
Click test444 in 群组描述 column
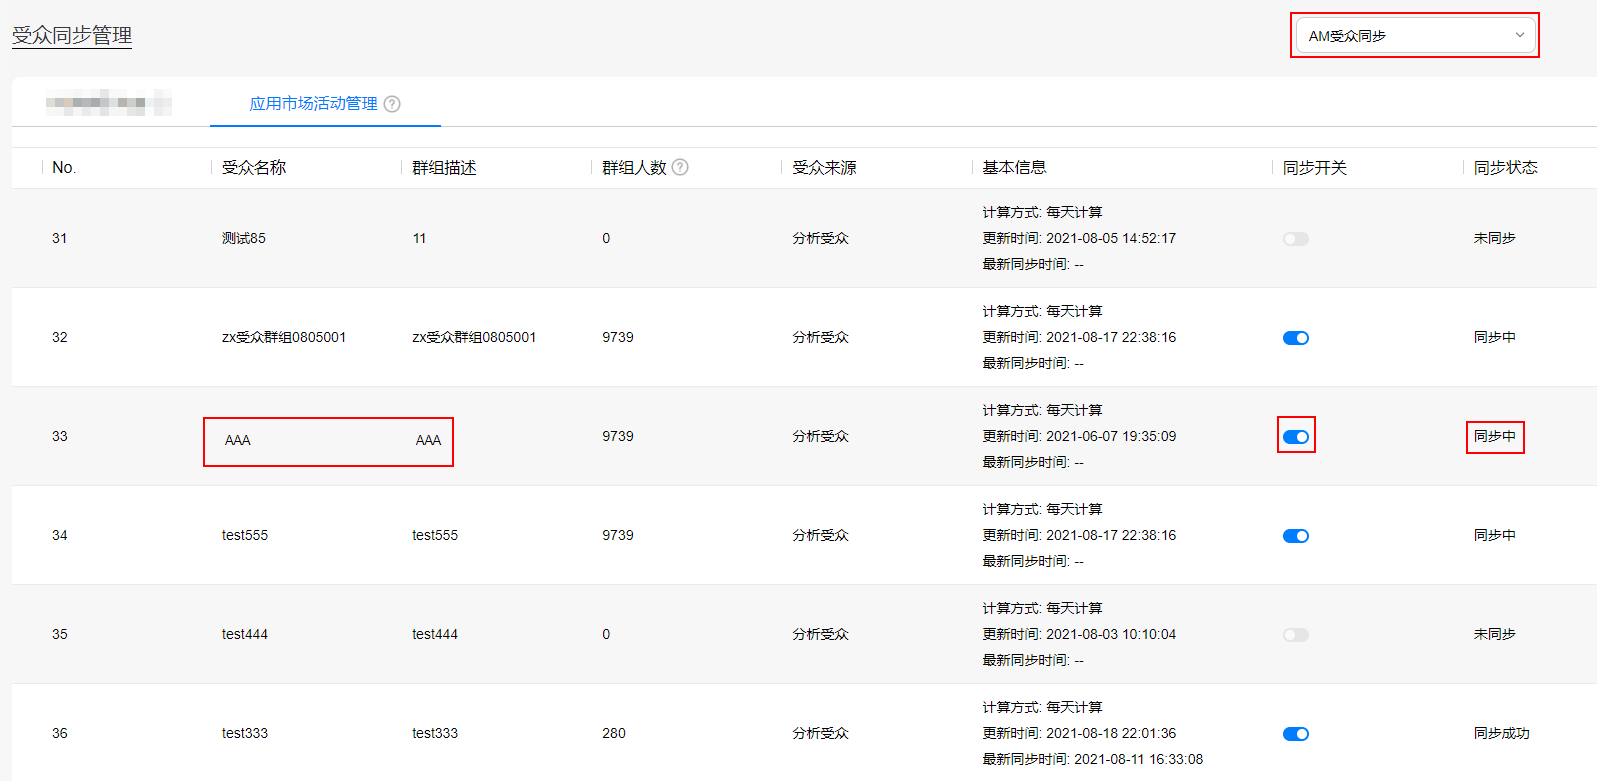tap(435, 634)
